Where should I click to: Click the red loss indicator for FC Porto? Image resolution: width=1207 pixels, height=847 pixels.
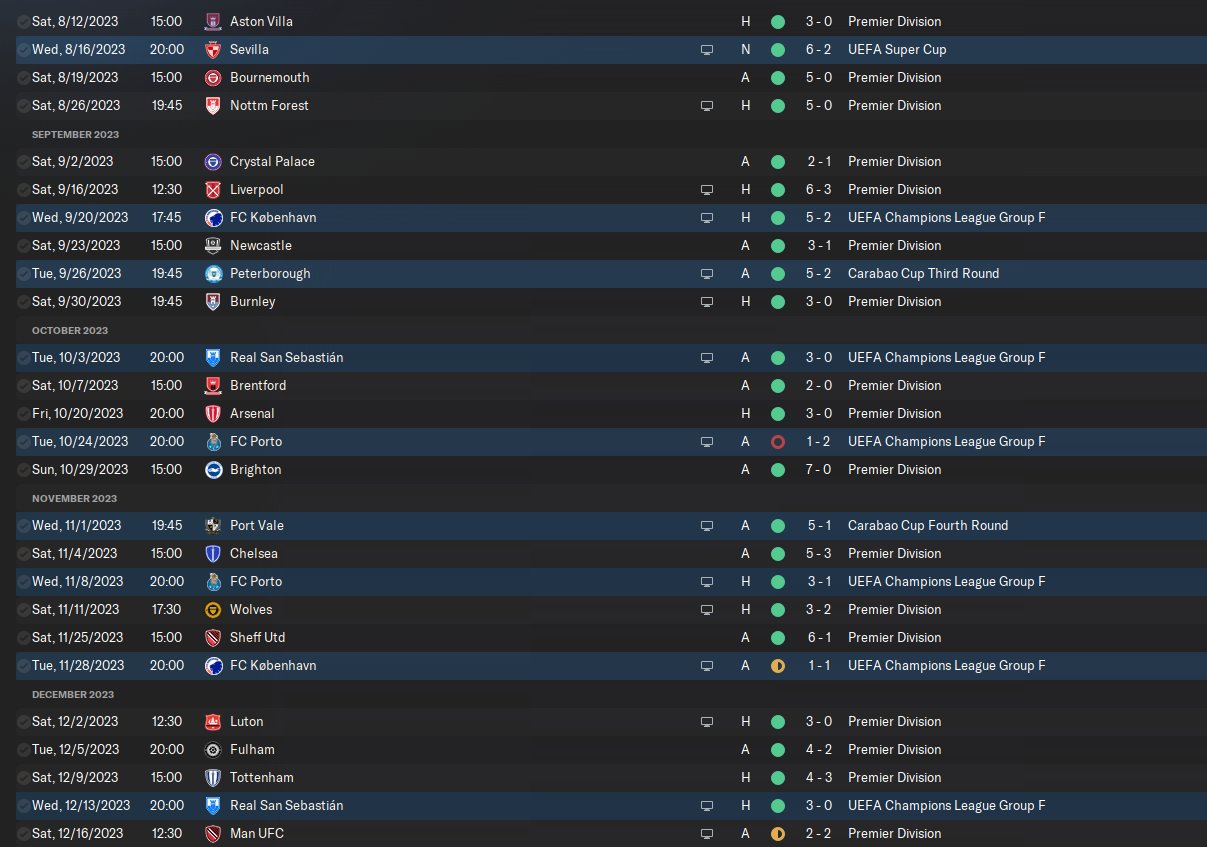(x=778, y=441)
